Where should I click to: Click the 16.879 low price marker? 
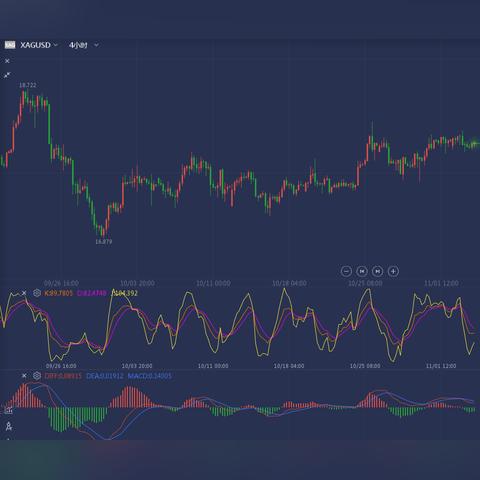(x=104, y=242)
